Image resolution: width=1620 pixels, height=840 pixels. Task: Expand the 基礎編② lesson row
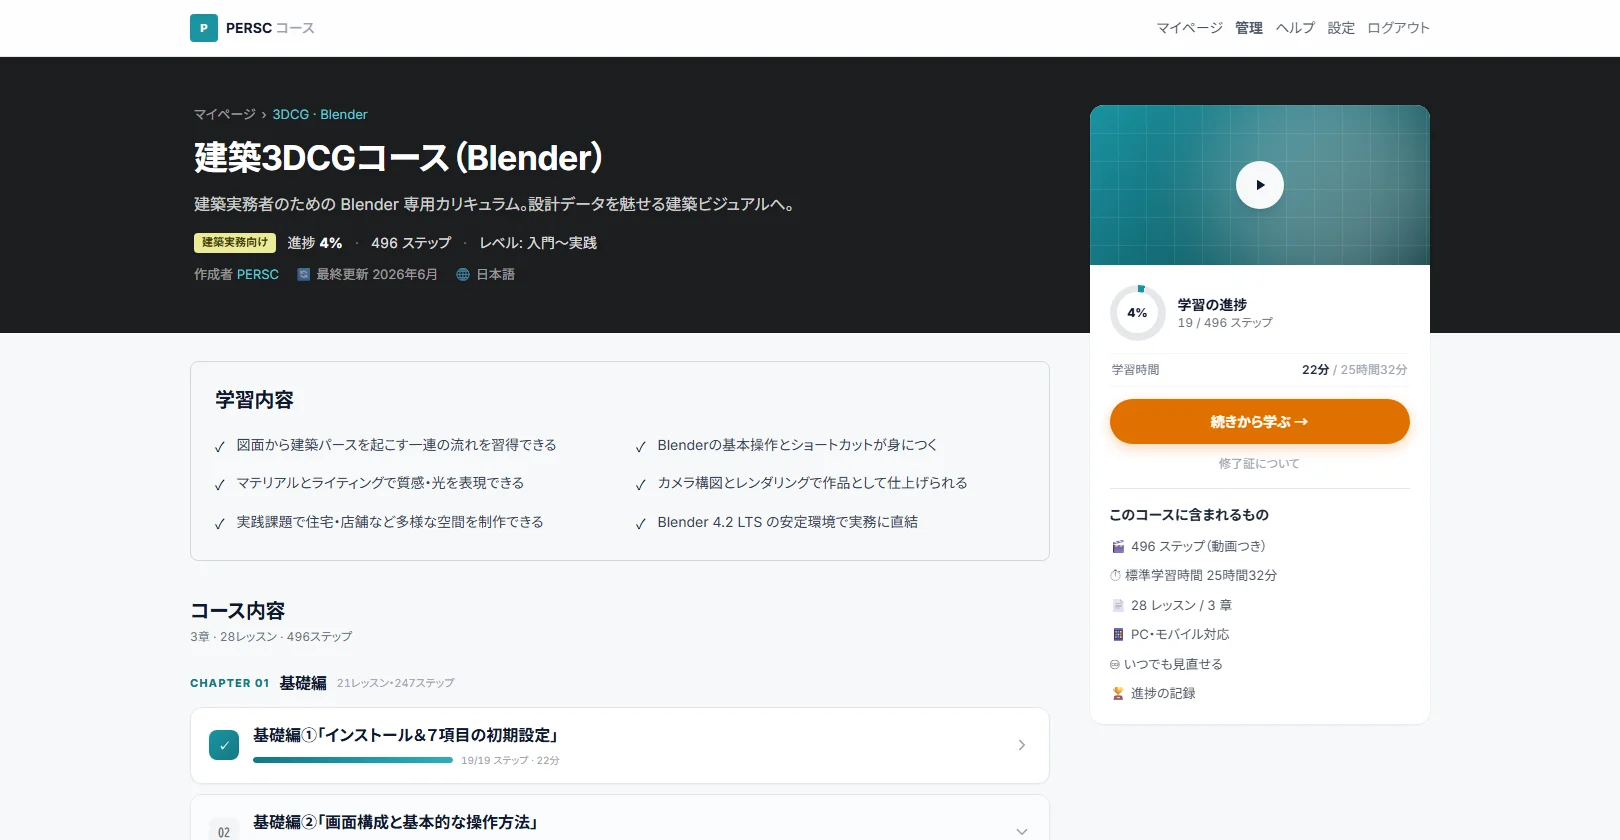point(1021,832)
